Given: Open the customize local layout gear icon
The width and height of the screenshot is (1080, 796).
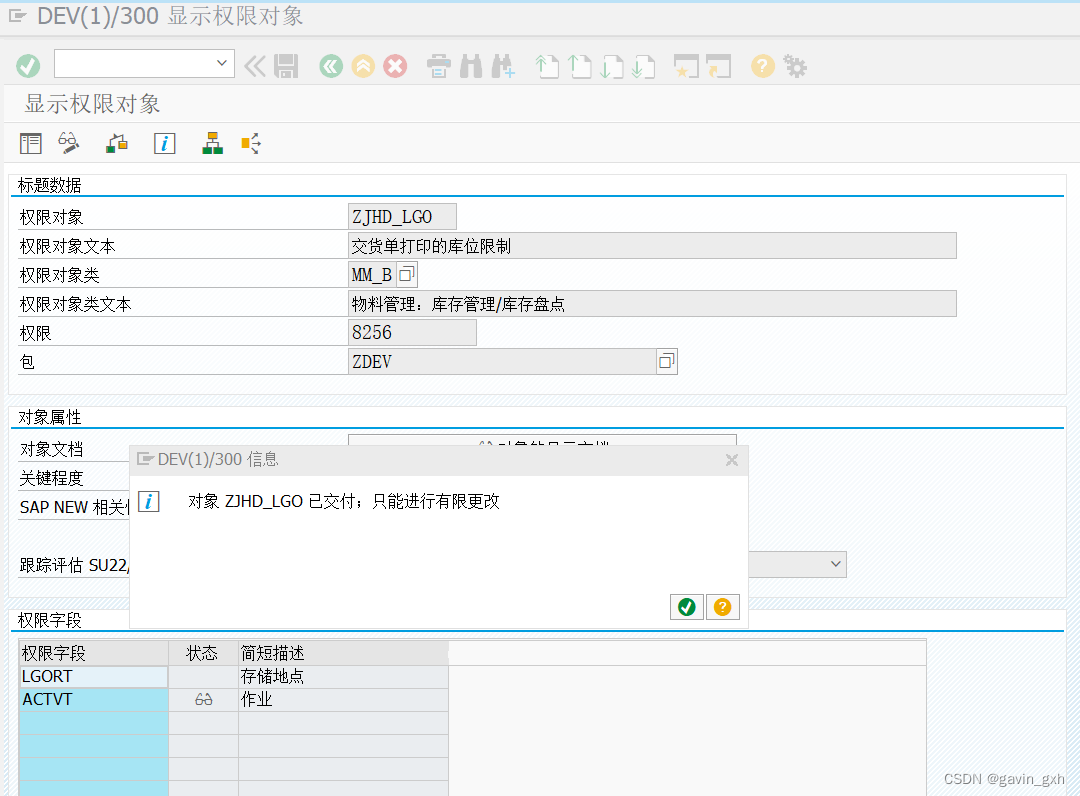Looking at the screenshot, I should (x=794, y=66).
